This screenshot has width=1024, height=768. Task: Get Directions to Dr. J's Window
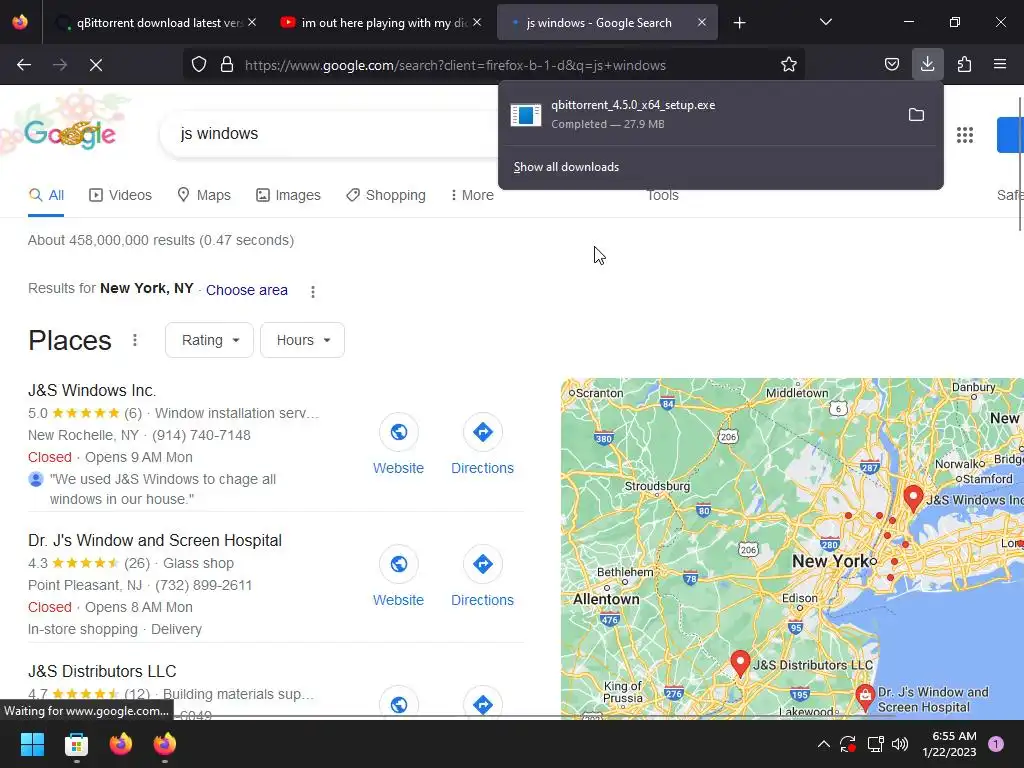(x=483, y=564)
